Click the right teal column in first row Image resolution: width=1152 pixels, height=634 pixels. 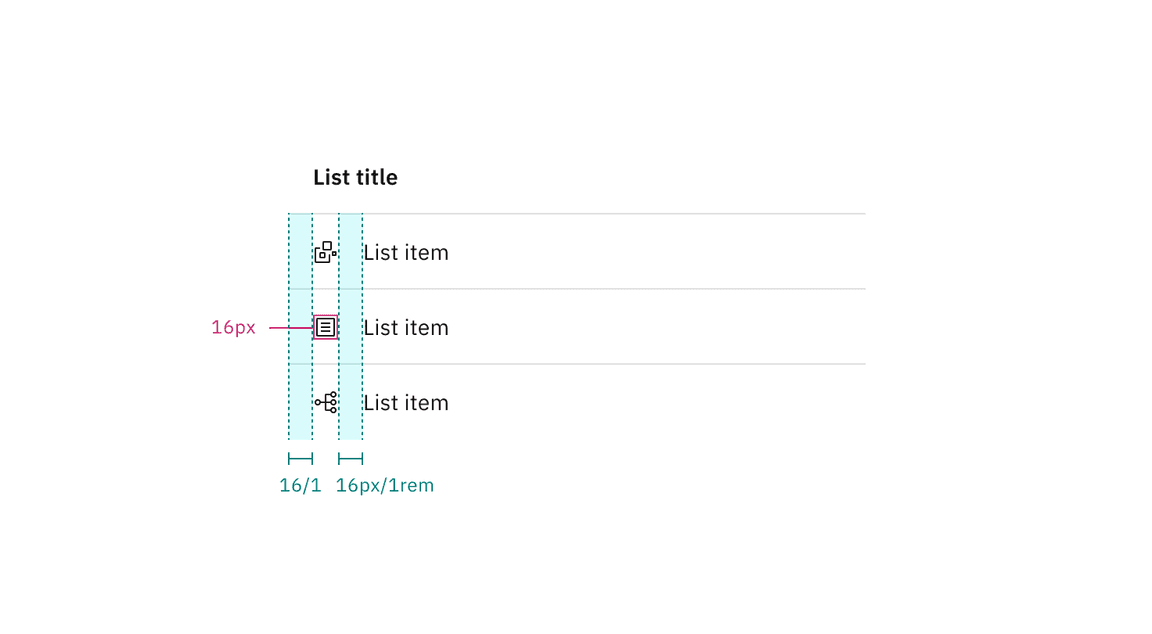pos(350,252)
